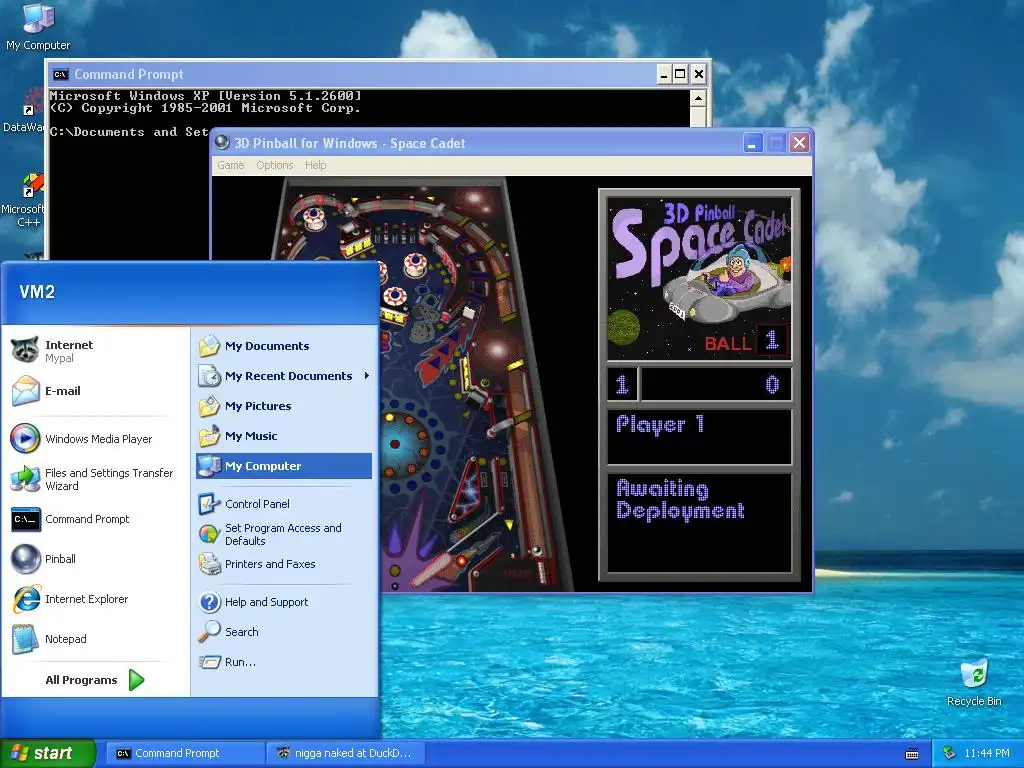Launch Command Prompt icon in Start menu
The width and height of the screenshot is (1024, 768).
[25, 519]
